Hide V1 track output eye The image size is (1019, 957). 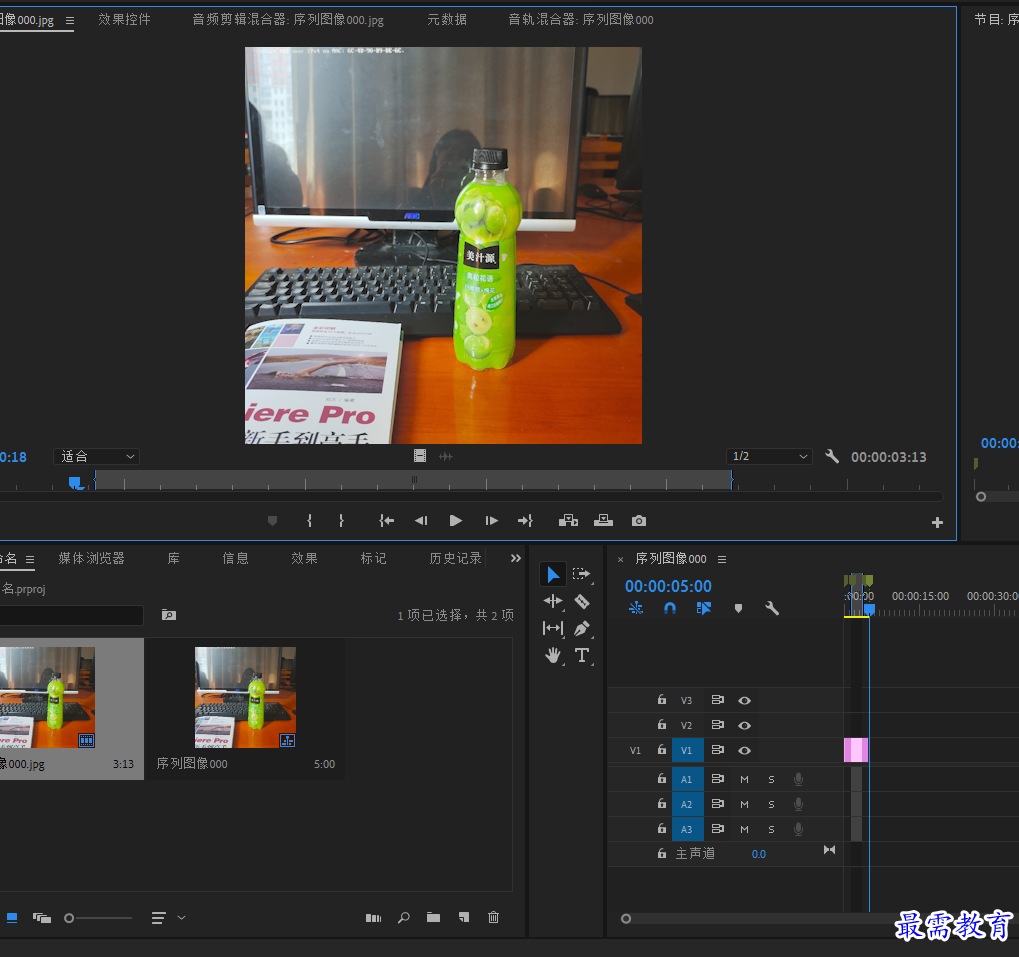click(x=745, y=751)
